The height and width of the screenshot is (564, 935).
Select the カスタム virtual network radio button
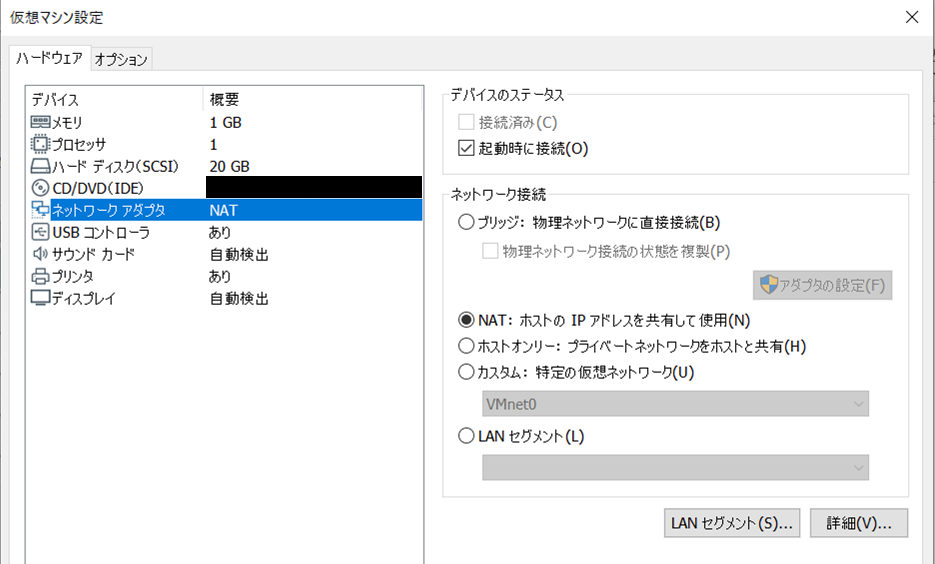pyautogui.click(x=466, y=372)
